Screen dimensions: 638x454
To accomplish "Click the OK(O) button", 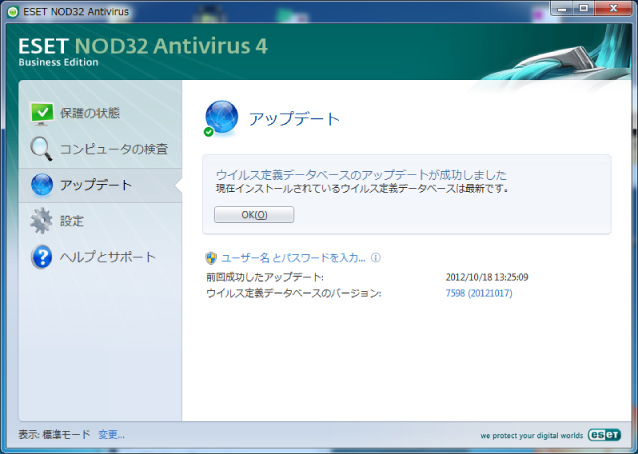I will 254,214.
